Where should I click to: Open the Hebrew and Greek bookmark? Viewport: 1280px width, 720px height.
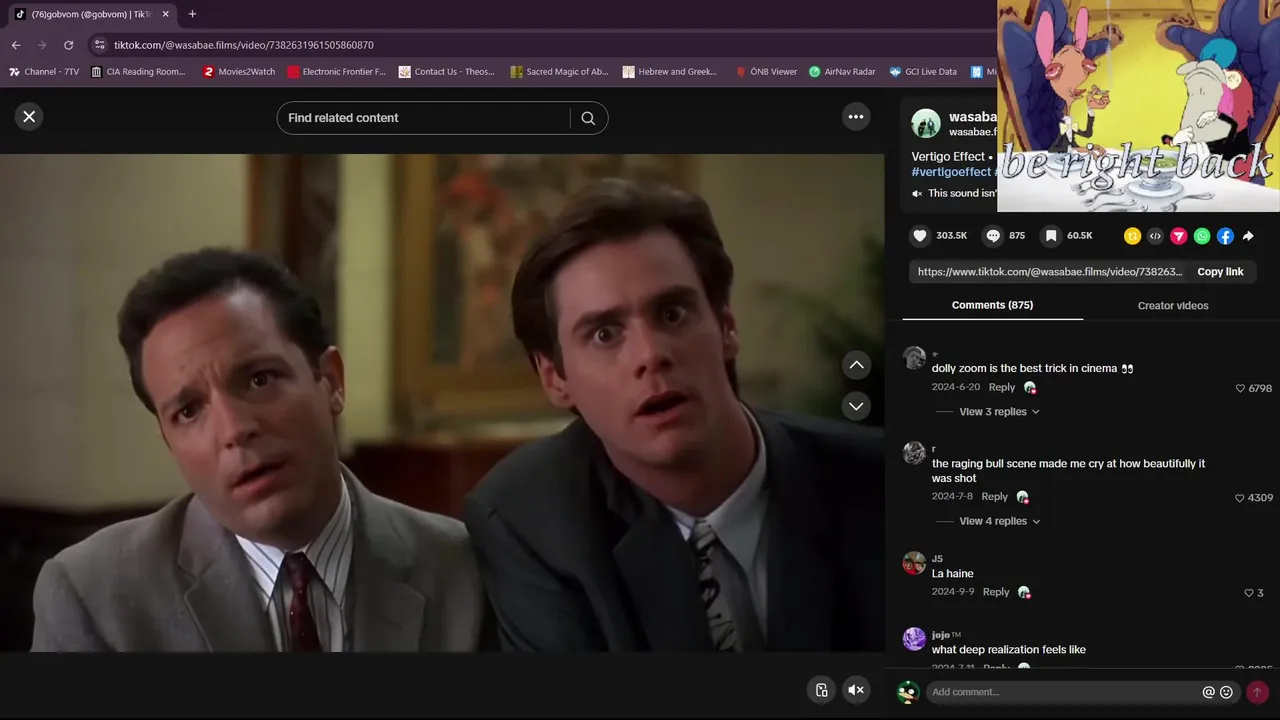click(x=670, y=72)
